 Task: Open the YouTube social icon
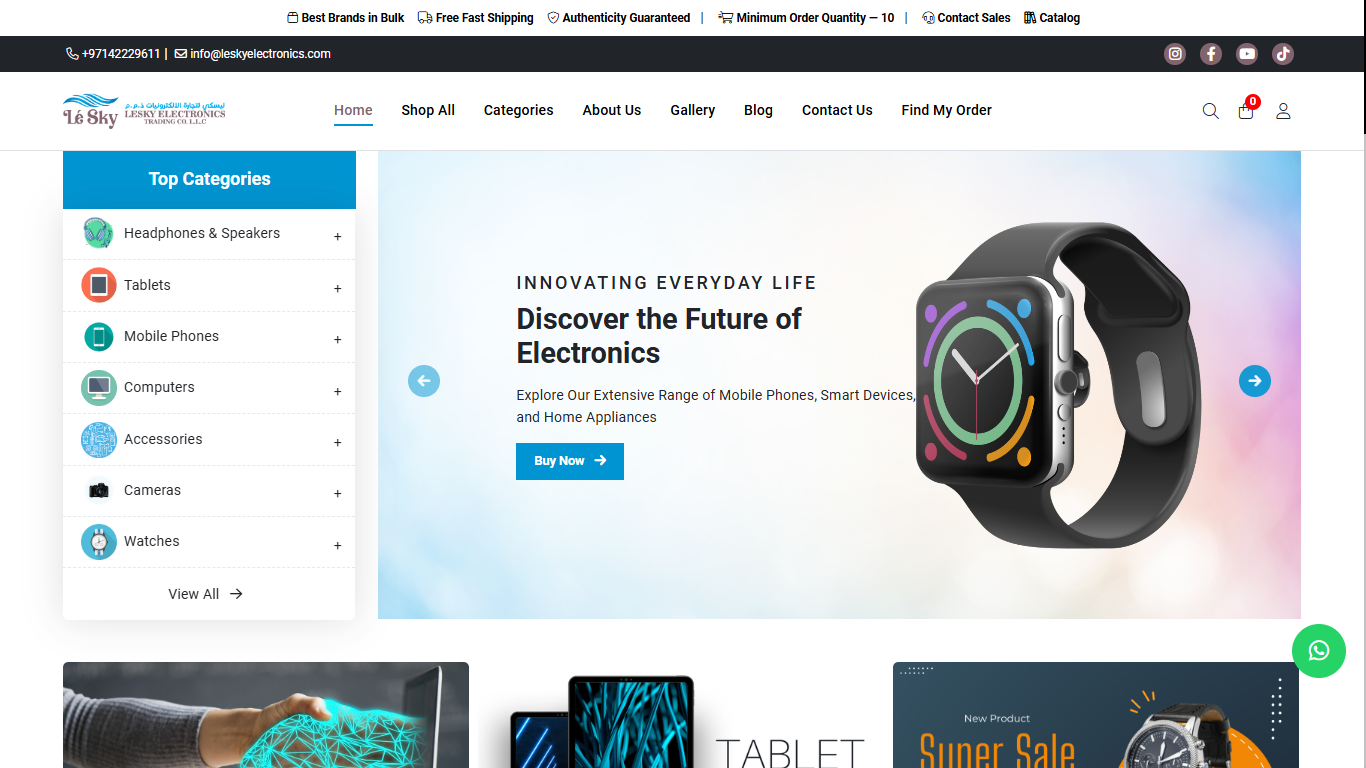point(1247,54)
